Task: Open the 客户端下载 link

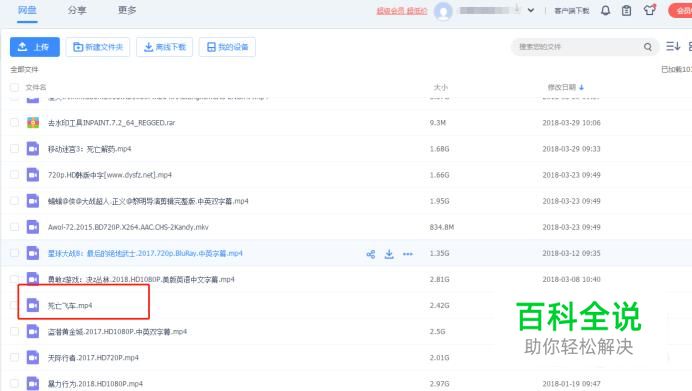Action: (572, 11)
